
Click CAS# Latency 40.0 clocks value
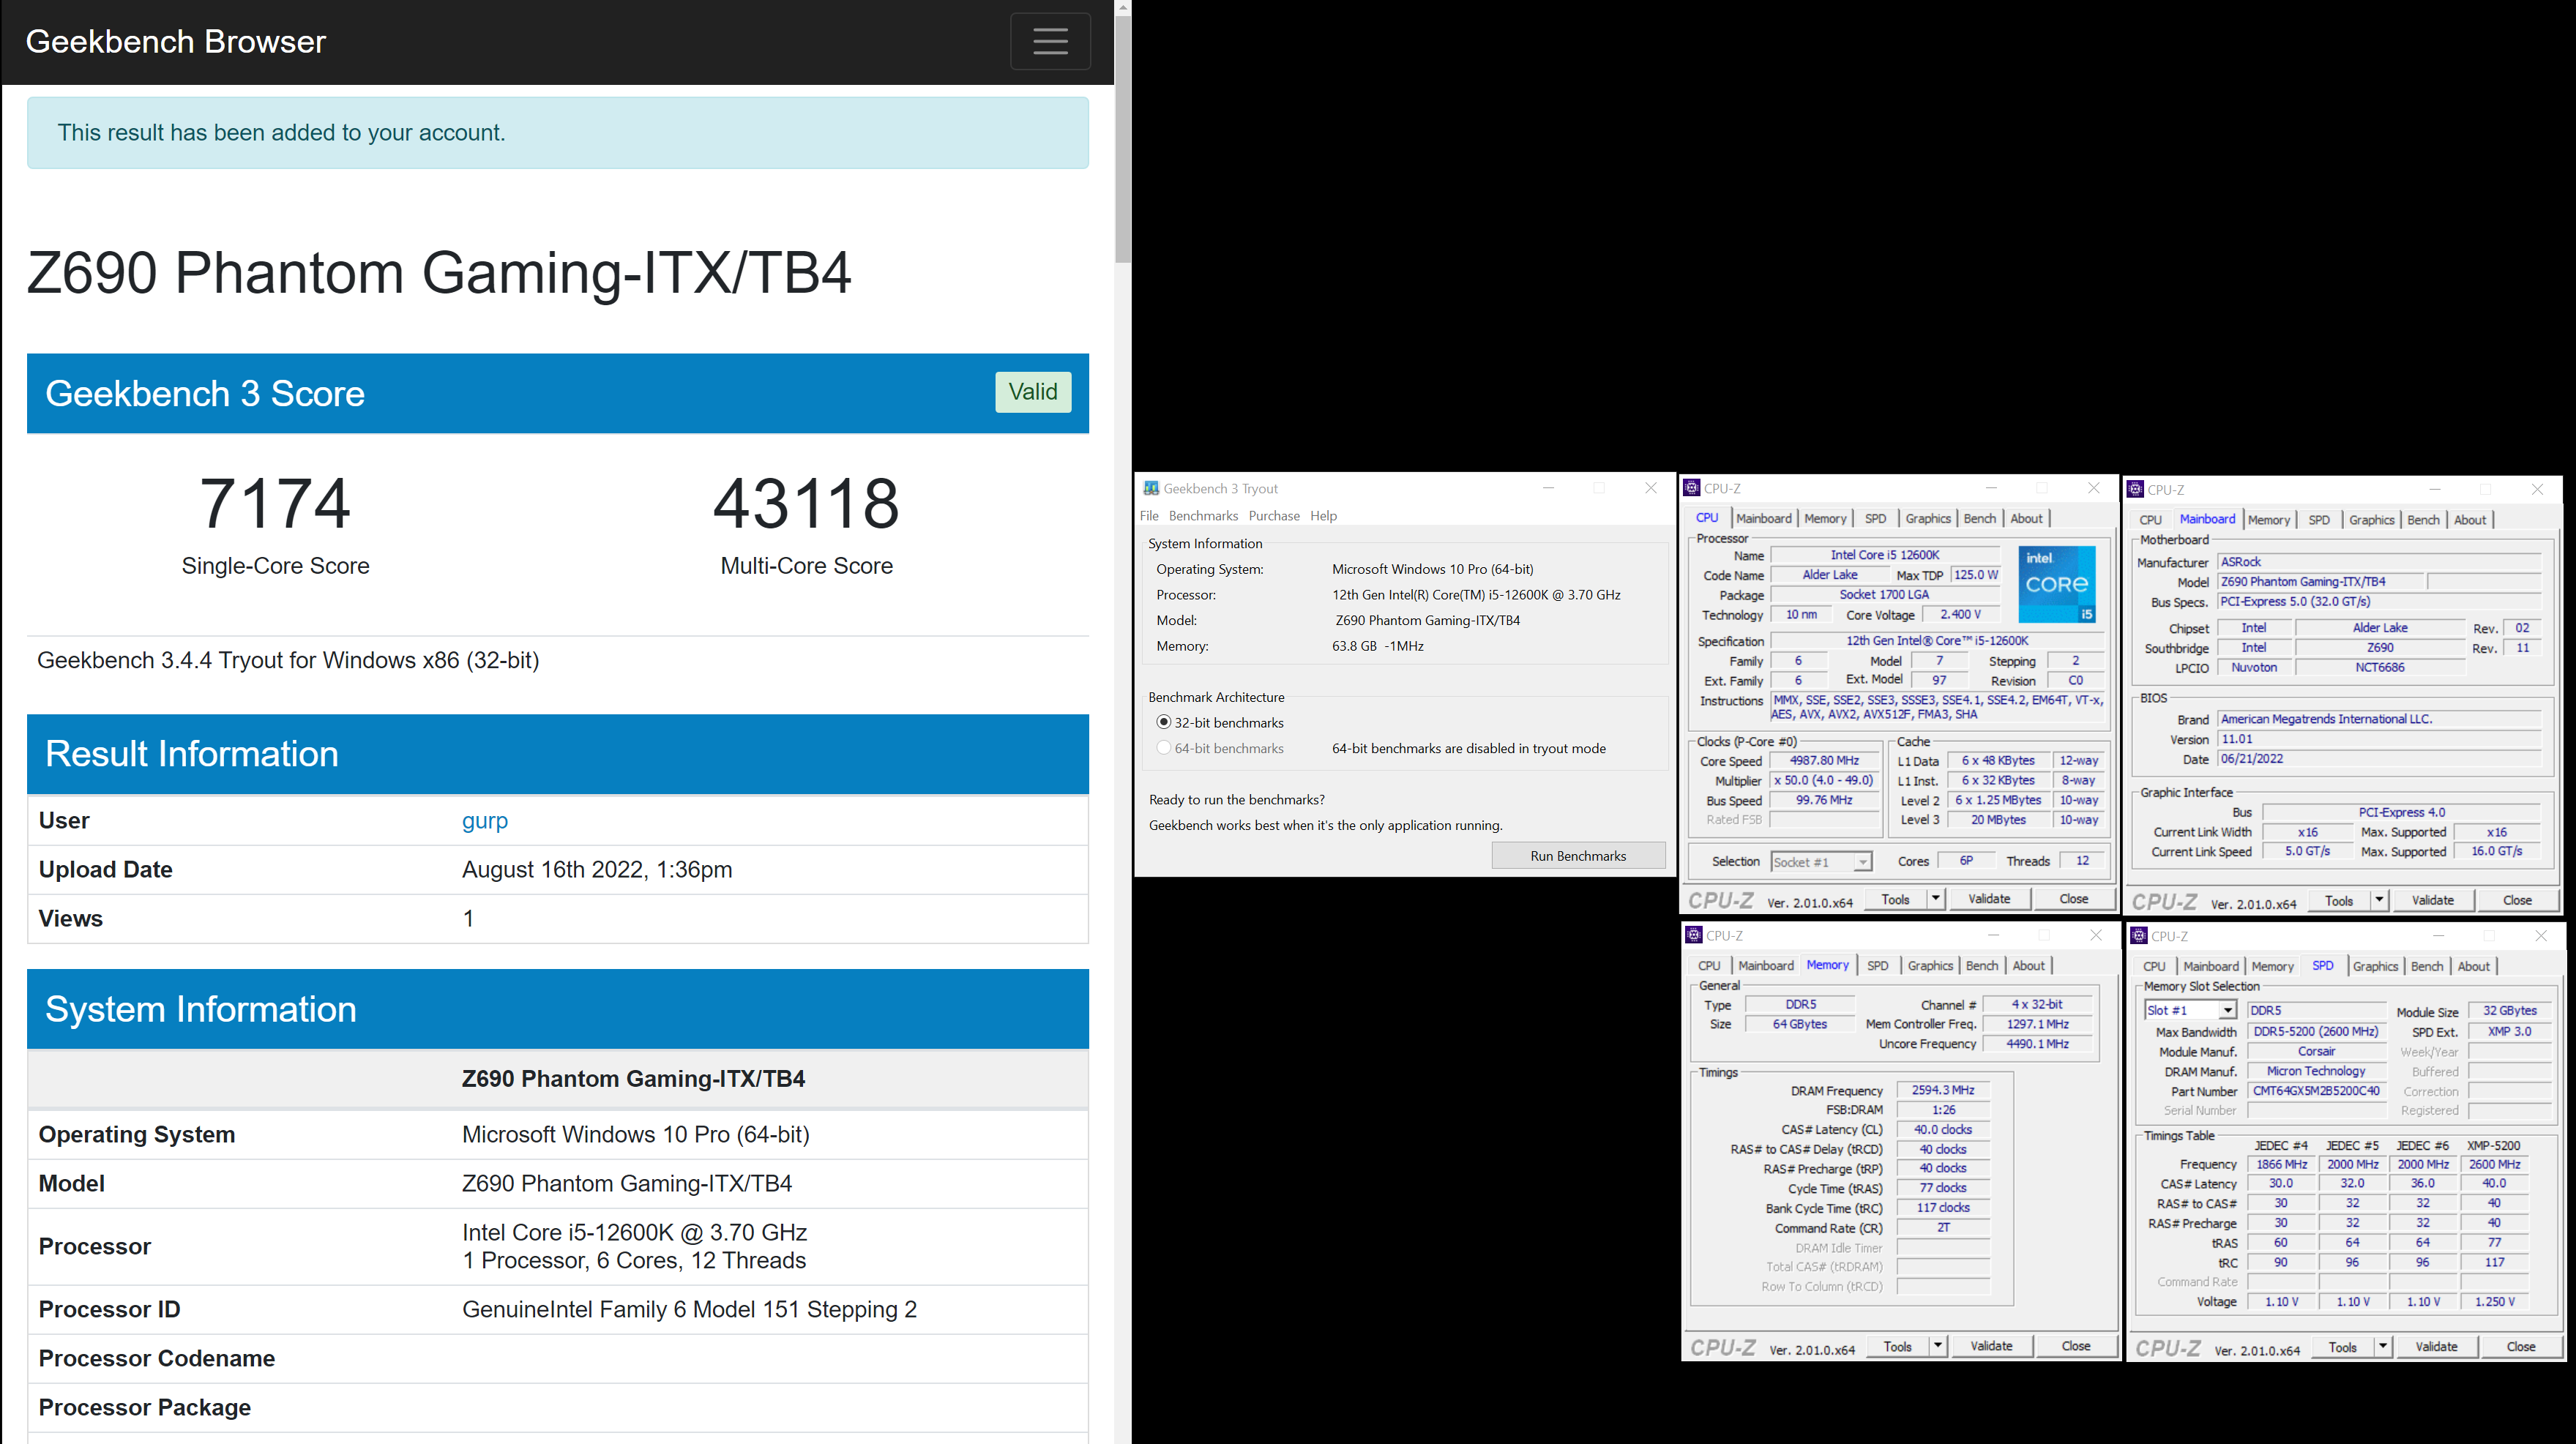(1943, 1130)
